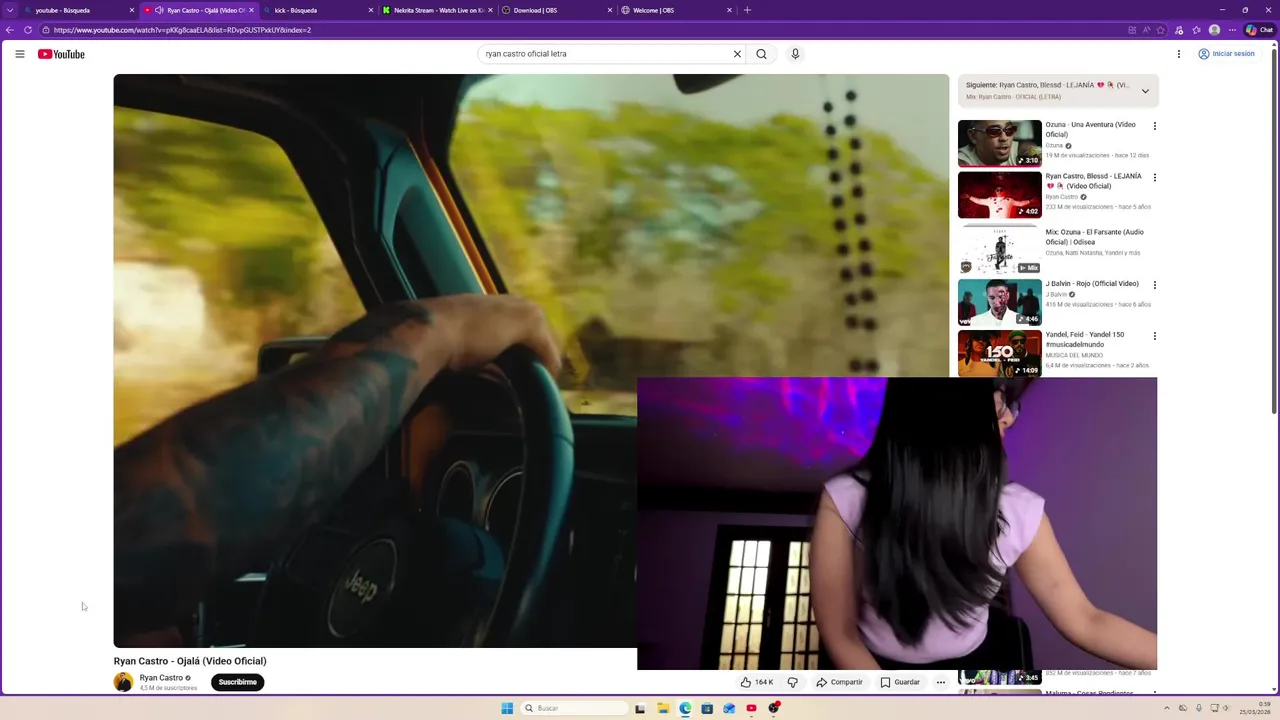The image size is (1280, 720).
Task: Open the red YouTube taskbar app icon
Action: 751,708
